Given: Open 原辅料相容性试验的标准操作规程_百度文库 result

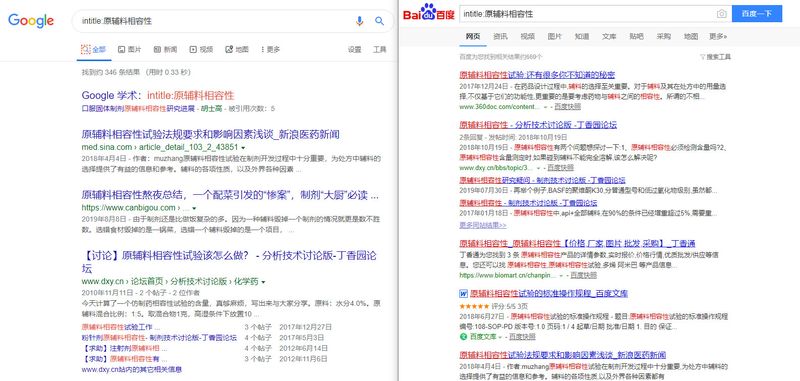Looking at the screenshot, I should 549,294.
